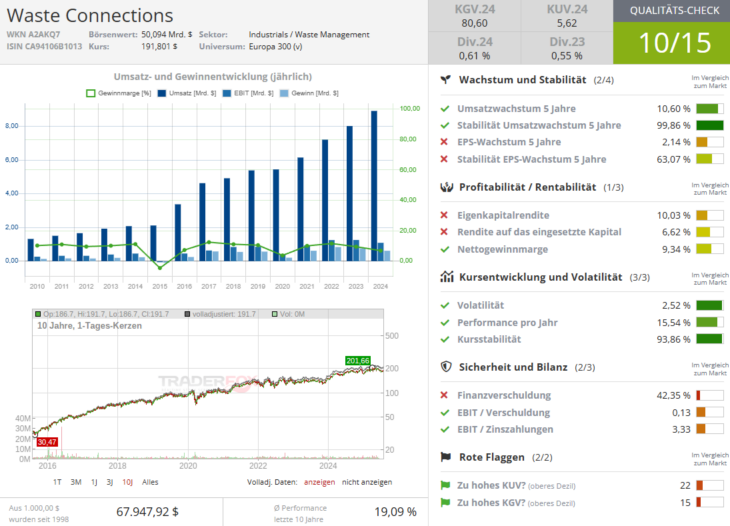Click the red X beside Rendite auf das eingesetzte Kapital

point(444,232)
